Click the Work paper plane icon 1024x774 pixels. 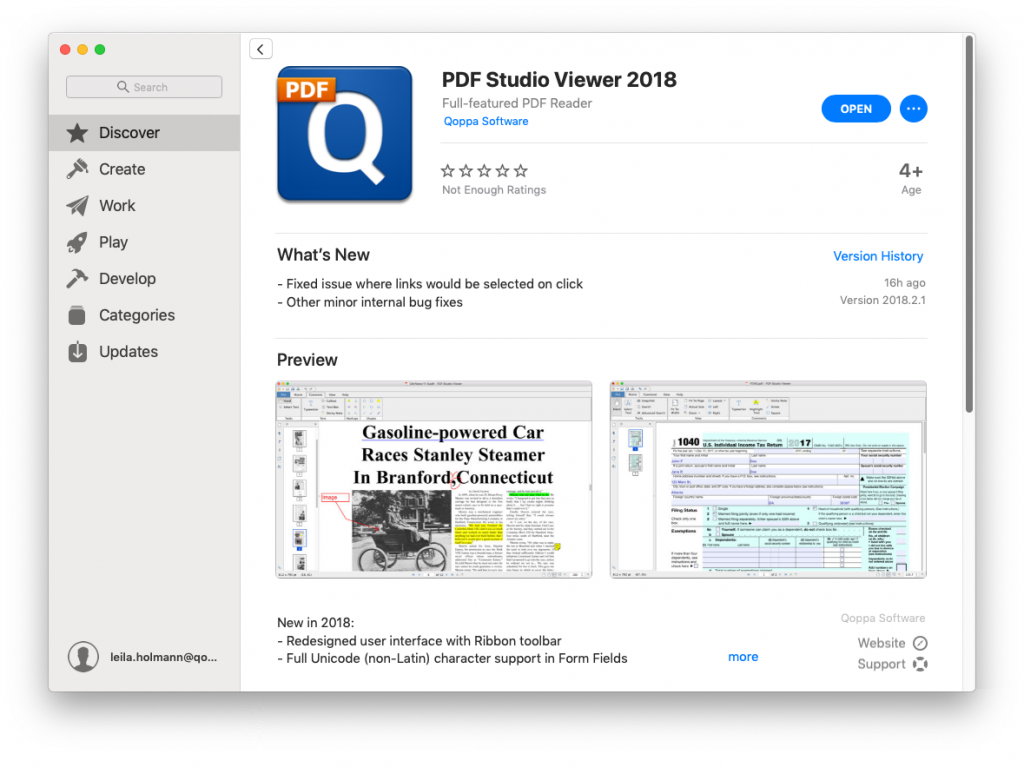[x=77, y=206]
